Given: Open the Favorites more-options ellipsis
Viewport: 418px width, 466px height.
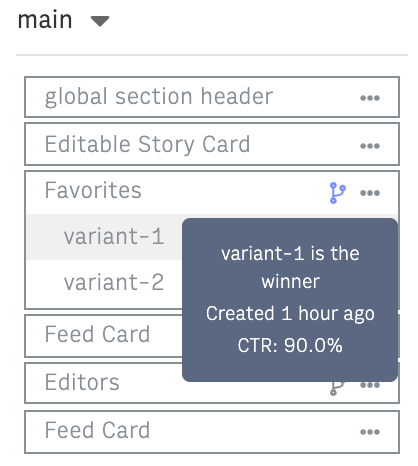Looking at the screenshot, I should pyautogui.click(x=370, y=193).
